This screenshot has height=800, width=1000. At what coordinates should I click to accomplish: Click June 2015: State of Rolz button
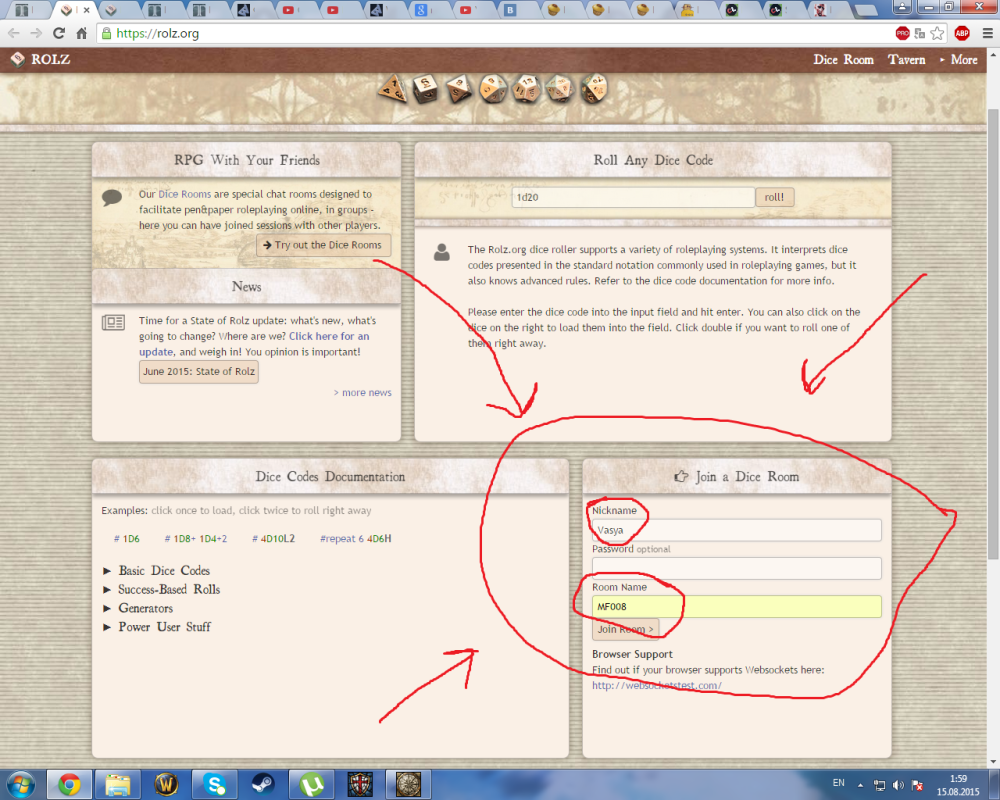pos(199,371)
